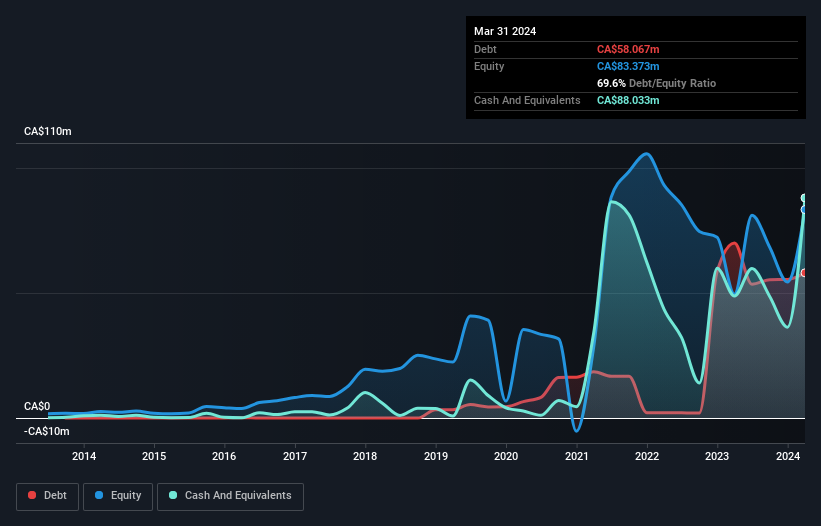Click the red Debt legend dot
The width and height of the screenshot is (821, 526).
pyautogui.click(x=32, y=495)
